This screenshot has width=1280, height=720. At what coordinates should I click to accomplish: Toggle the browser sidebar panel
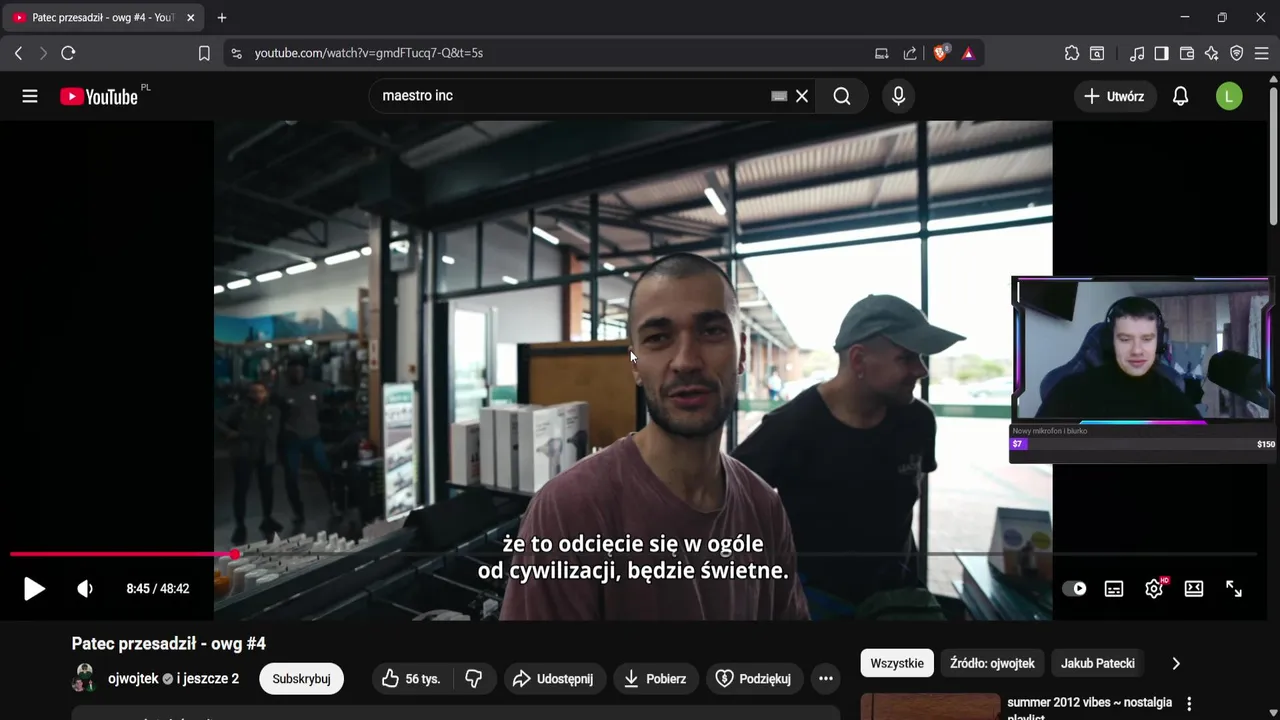(1161, 53)
